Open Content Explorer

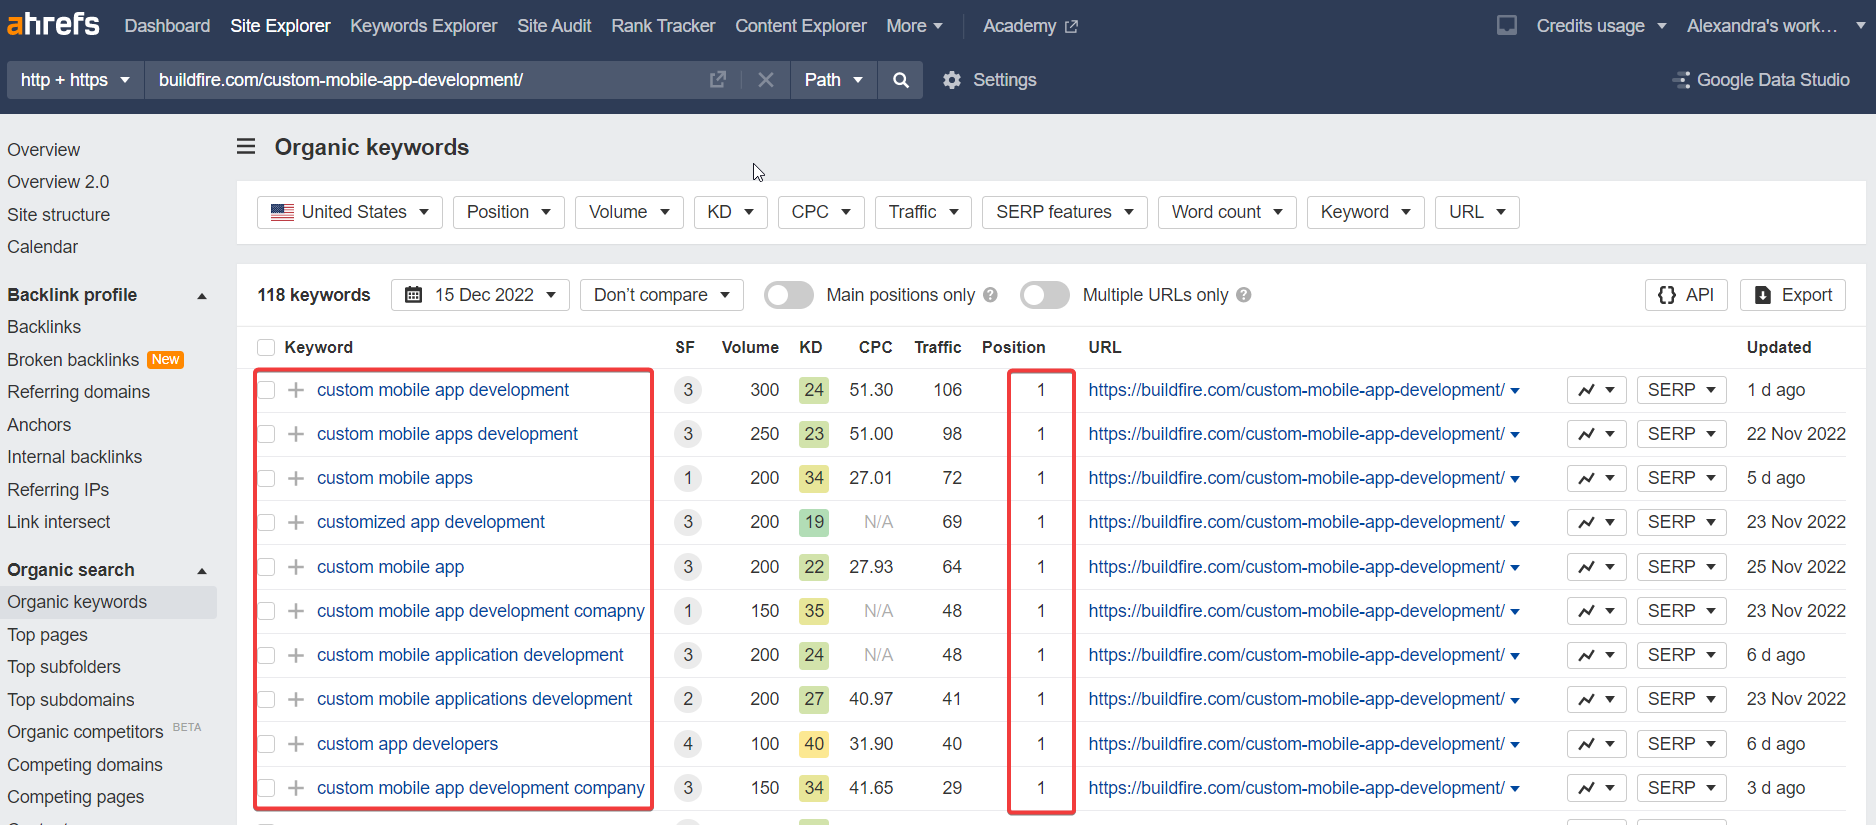tap(801, 26)
